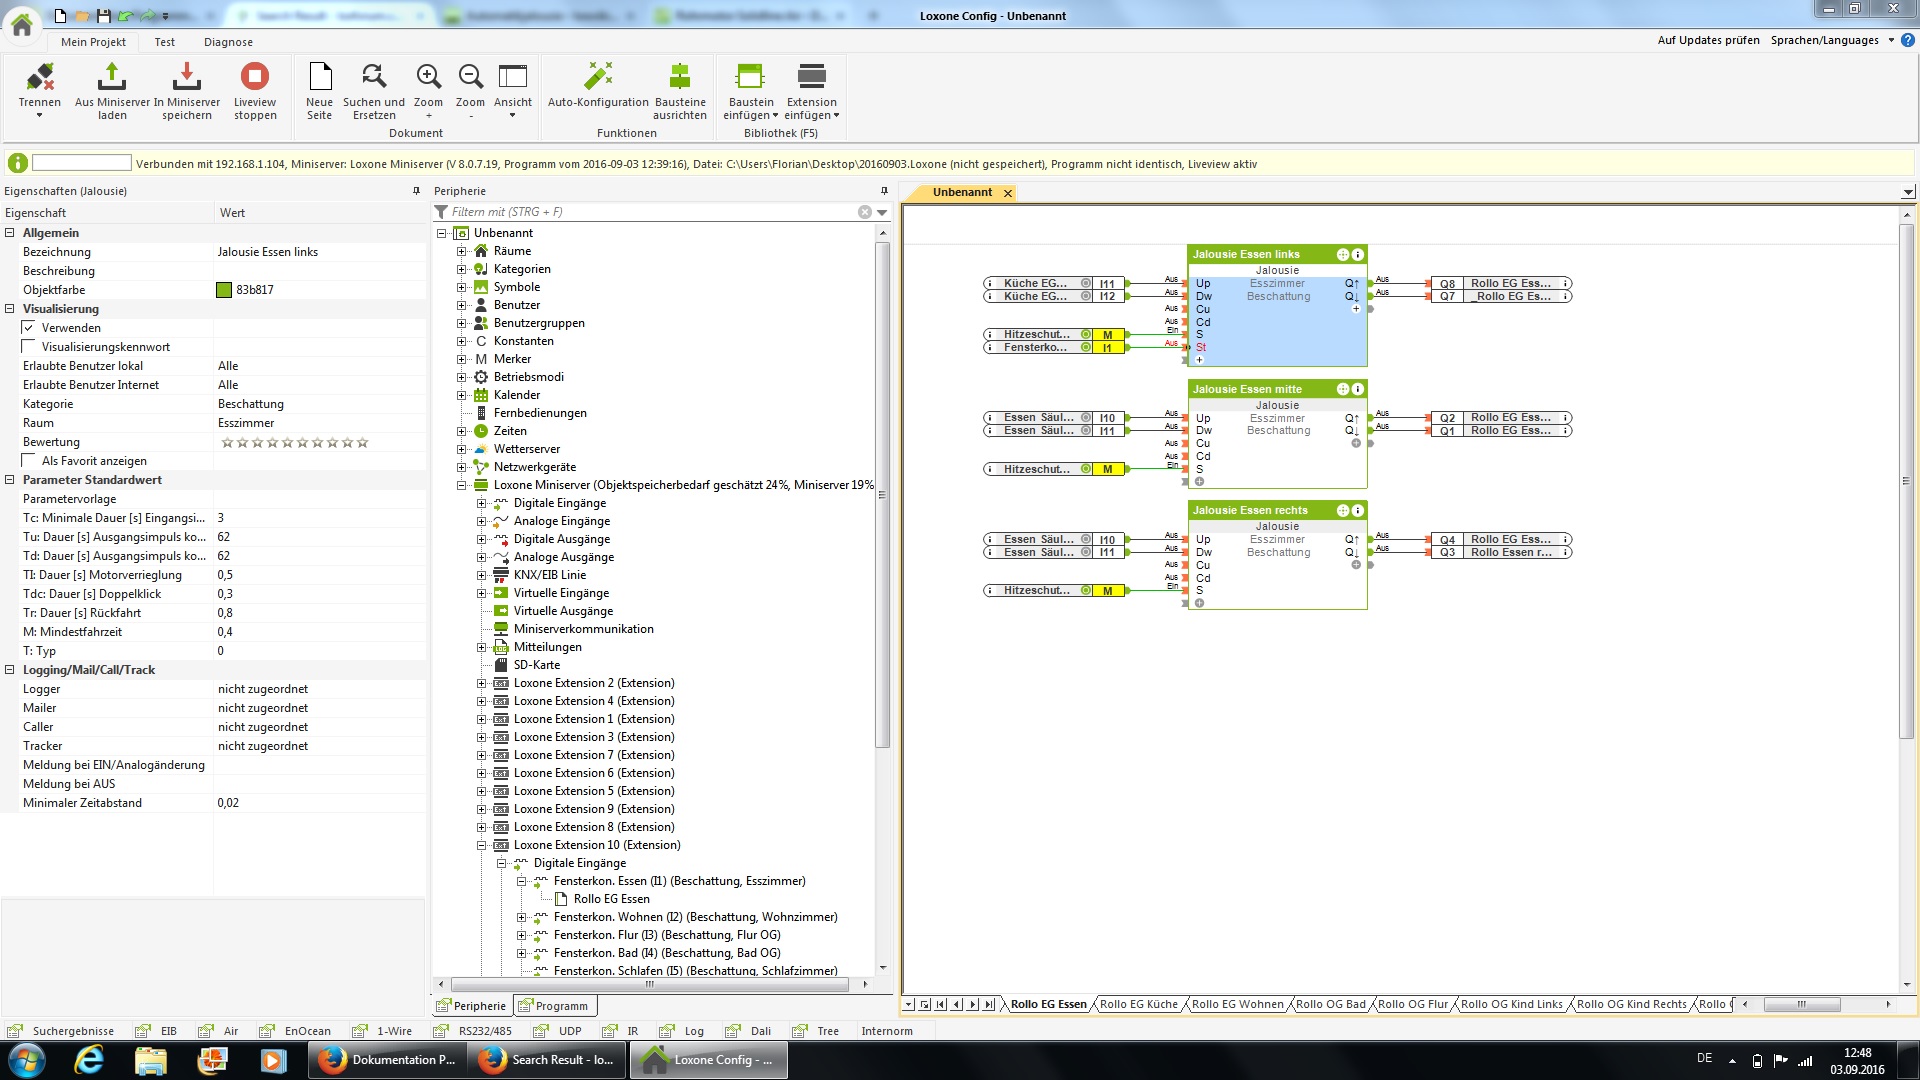Click In Miniserver speichern icon

pos(186,77)
